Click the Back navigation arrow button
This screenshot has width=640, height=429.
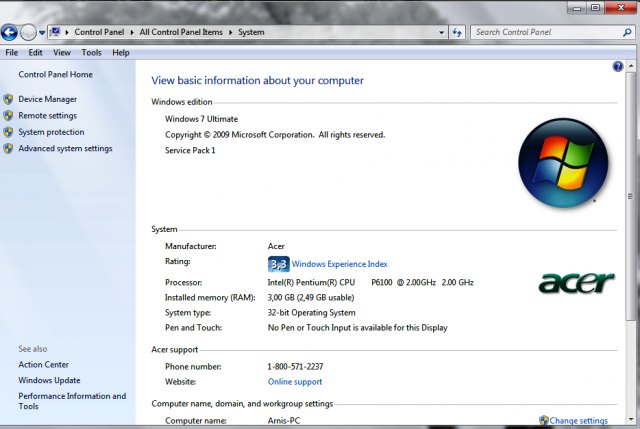click(x=10, y=32)
